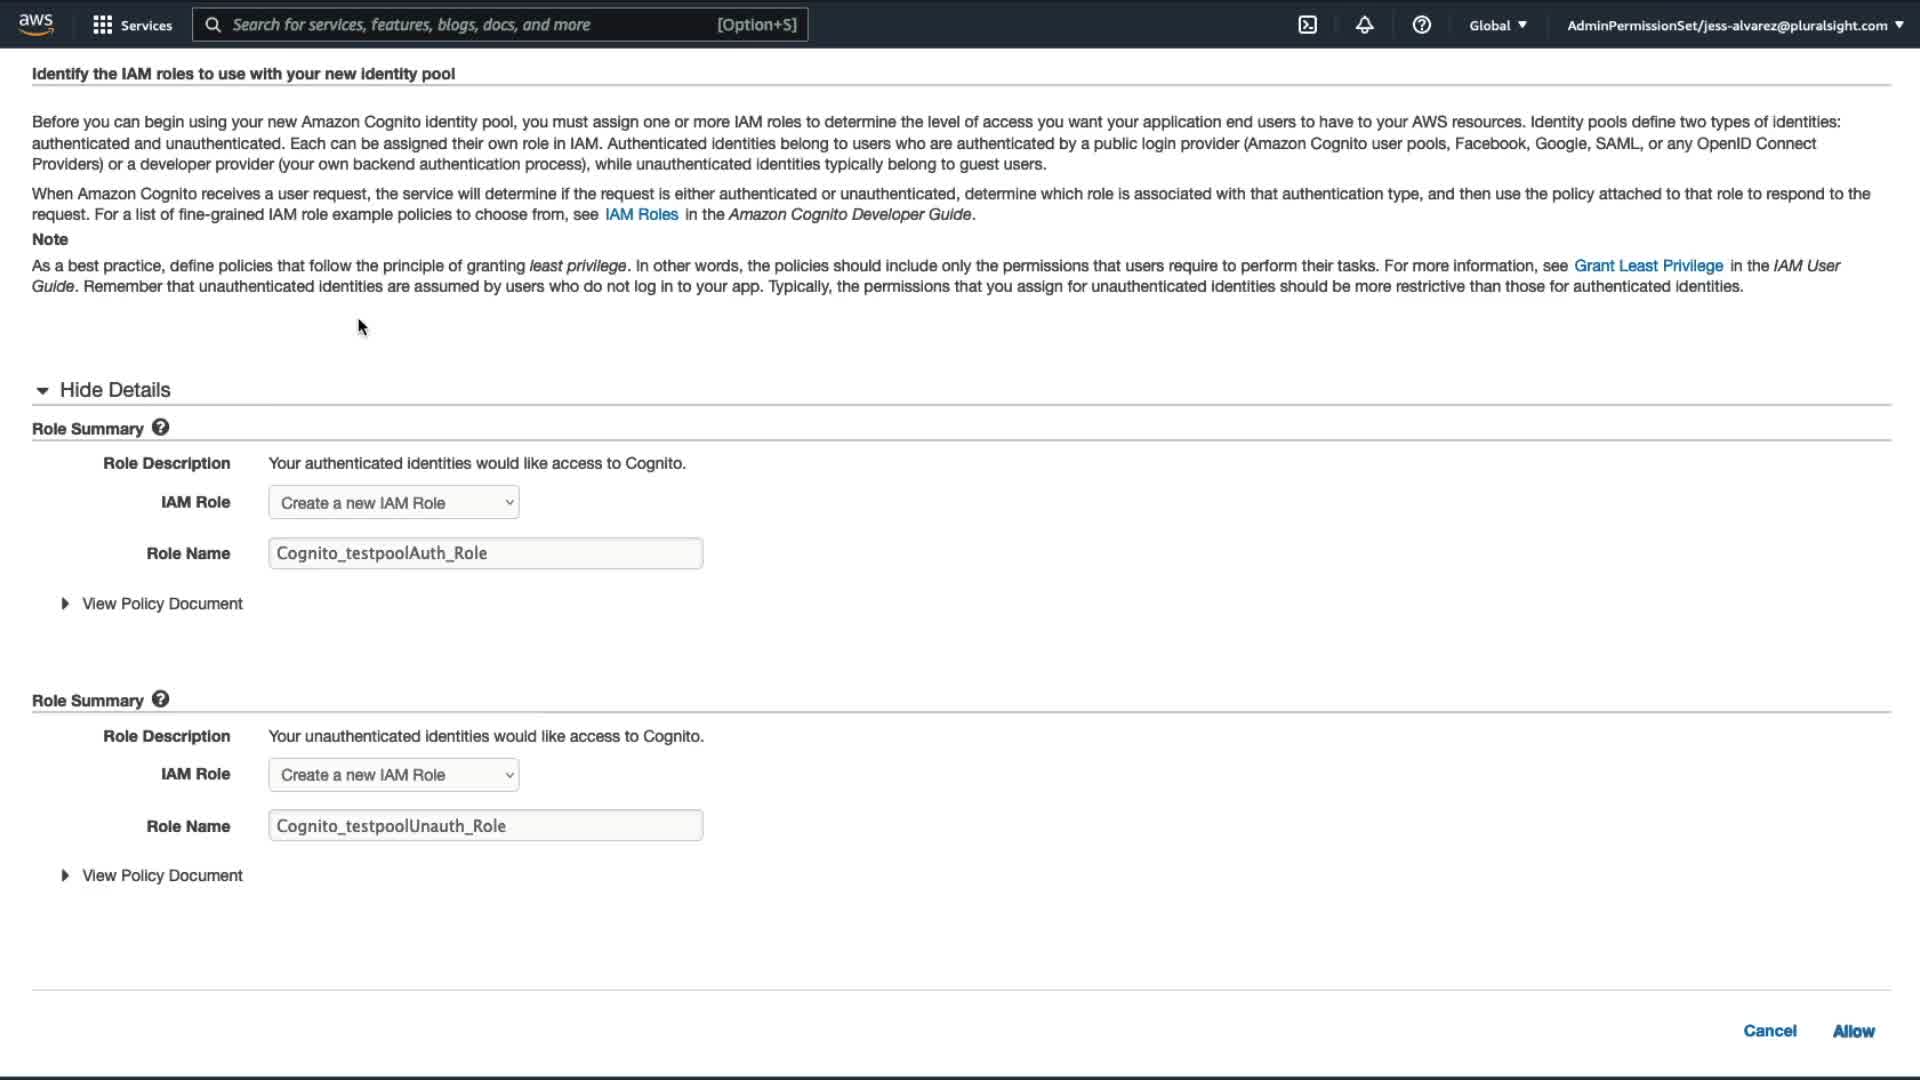Click the Allow button
The width and height of the screenshot is (1920, 1080).
(1853, 1031)
